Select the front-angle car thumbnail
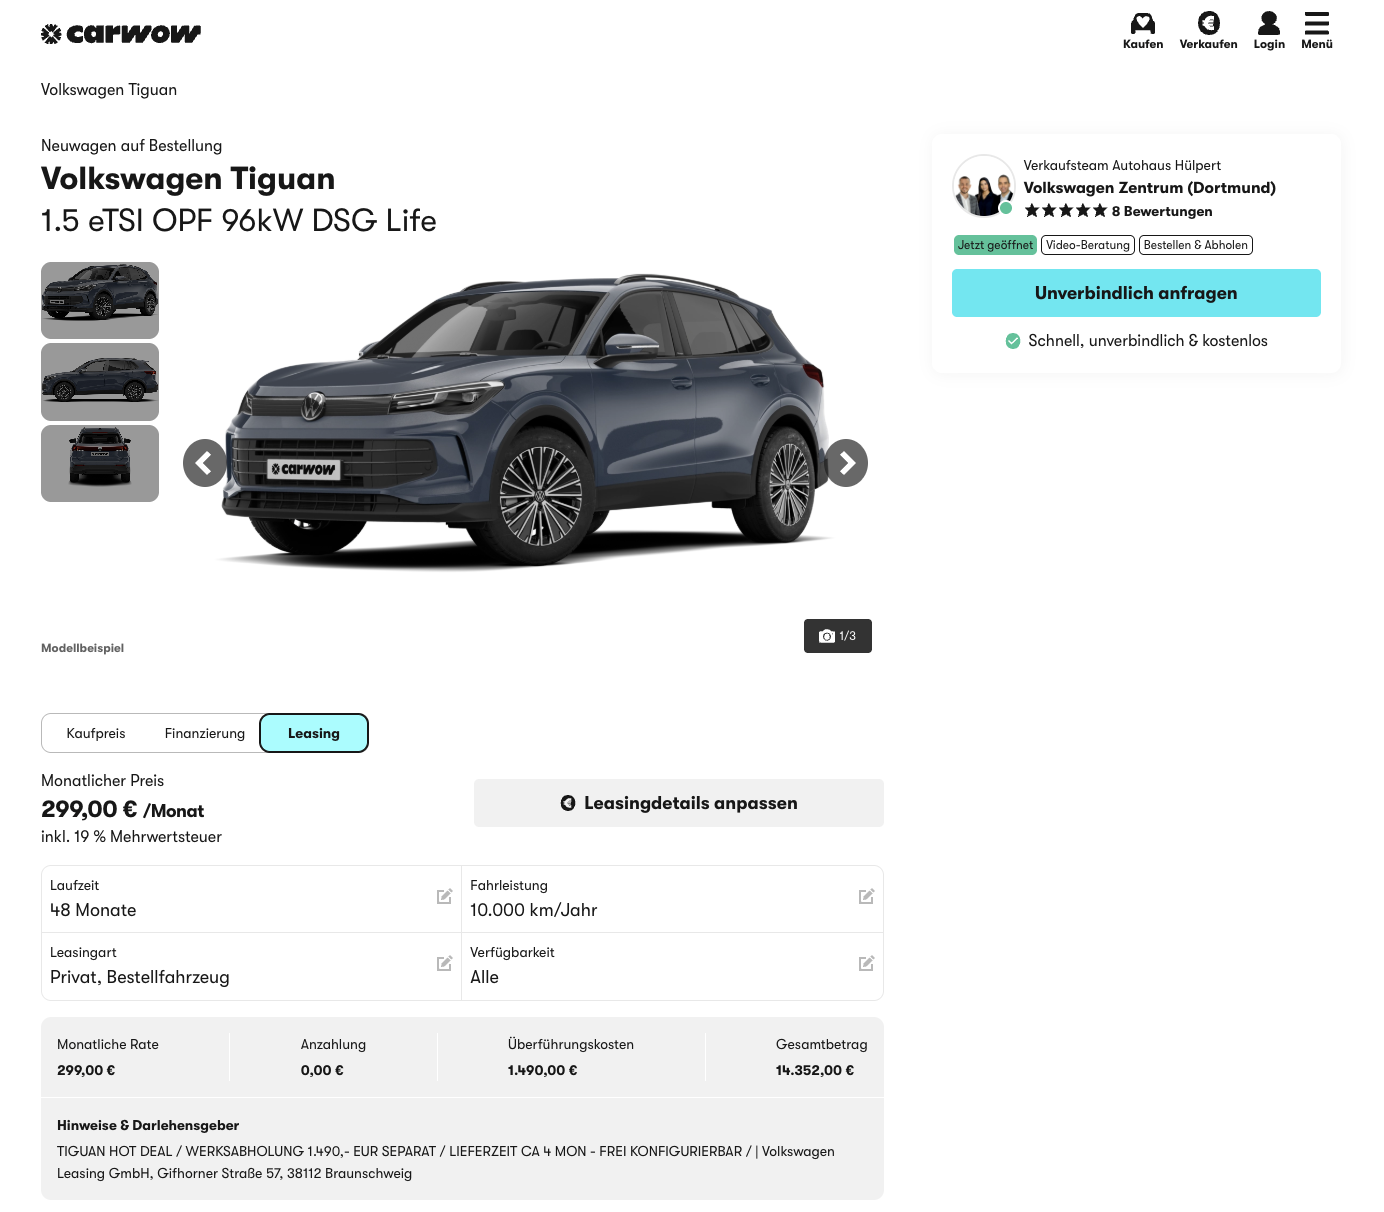 (x=100, y=300)
